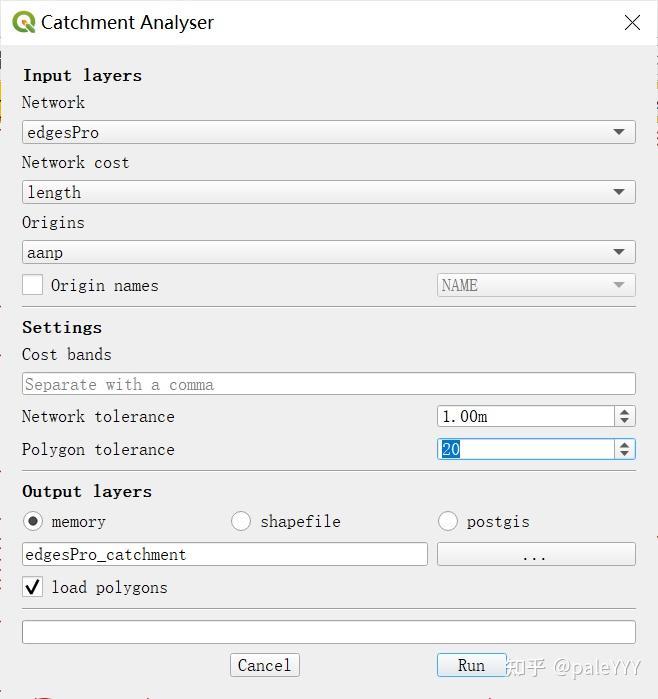The height and width of the screenshot is (699, 658).
Task: Click the browse button with three dots
Action: click(536, 554)
